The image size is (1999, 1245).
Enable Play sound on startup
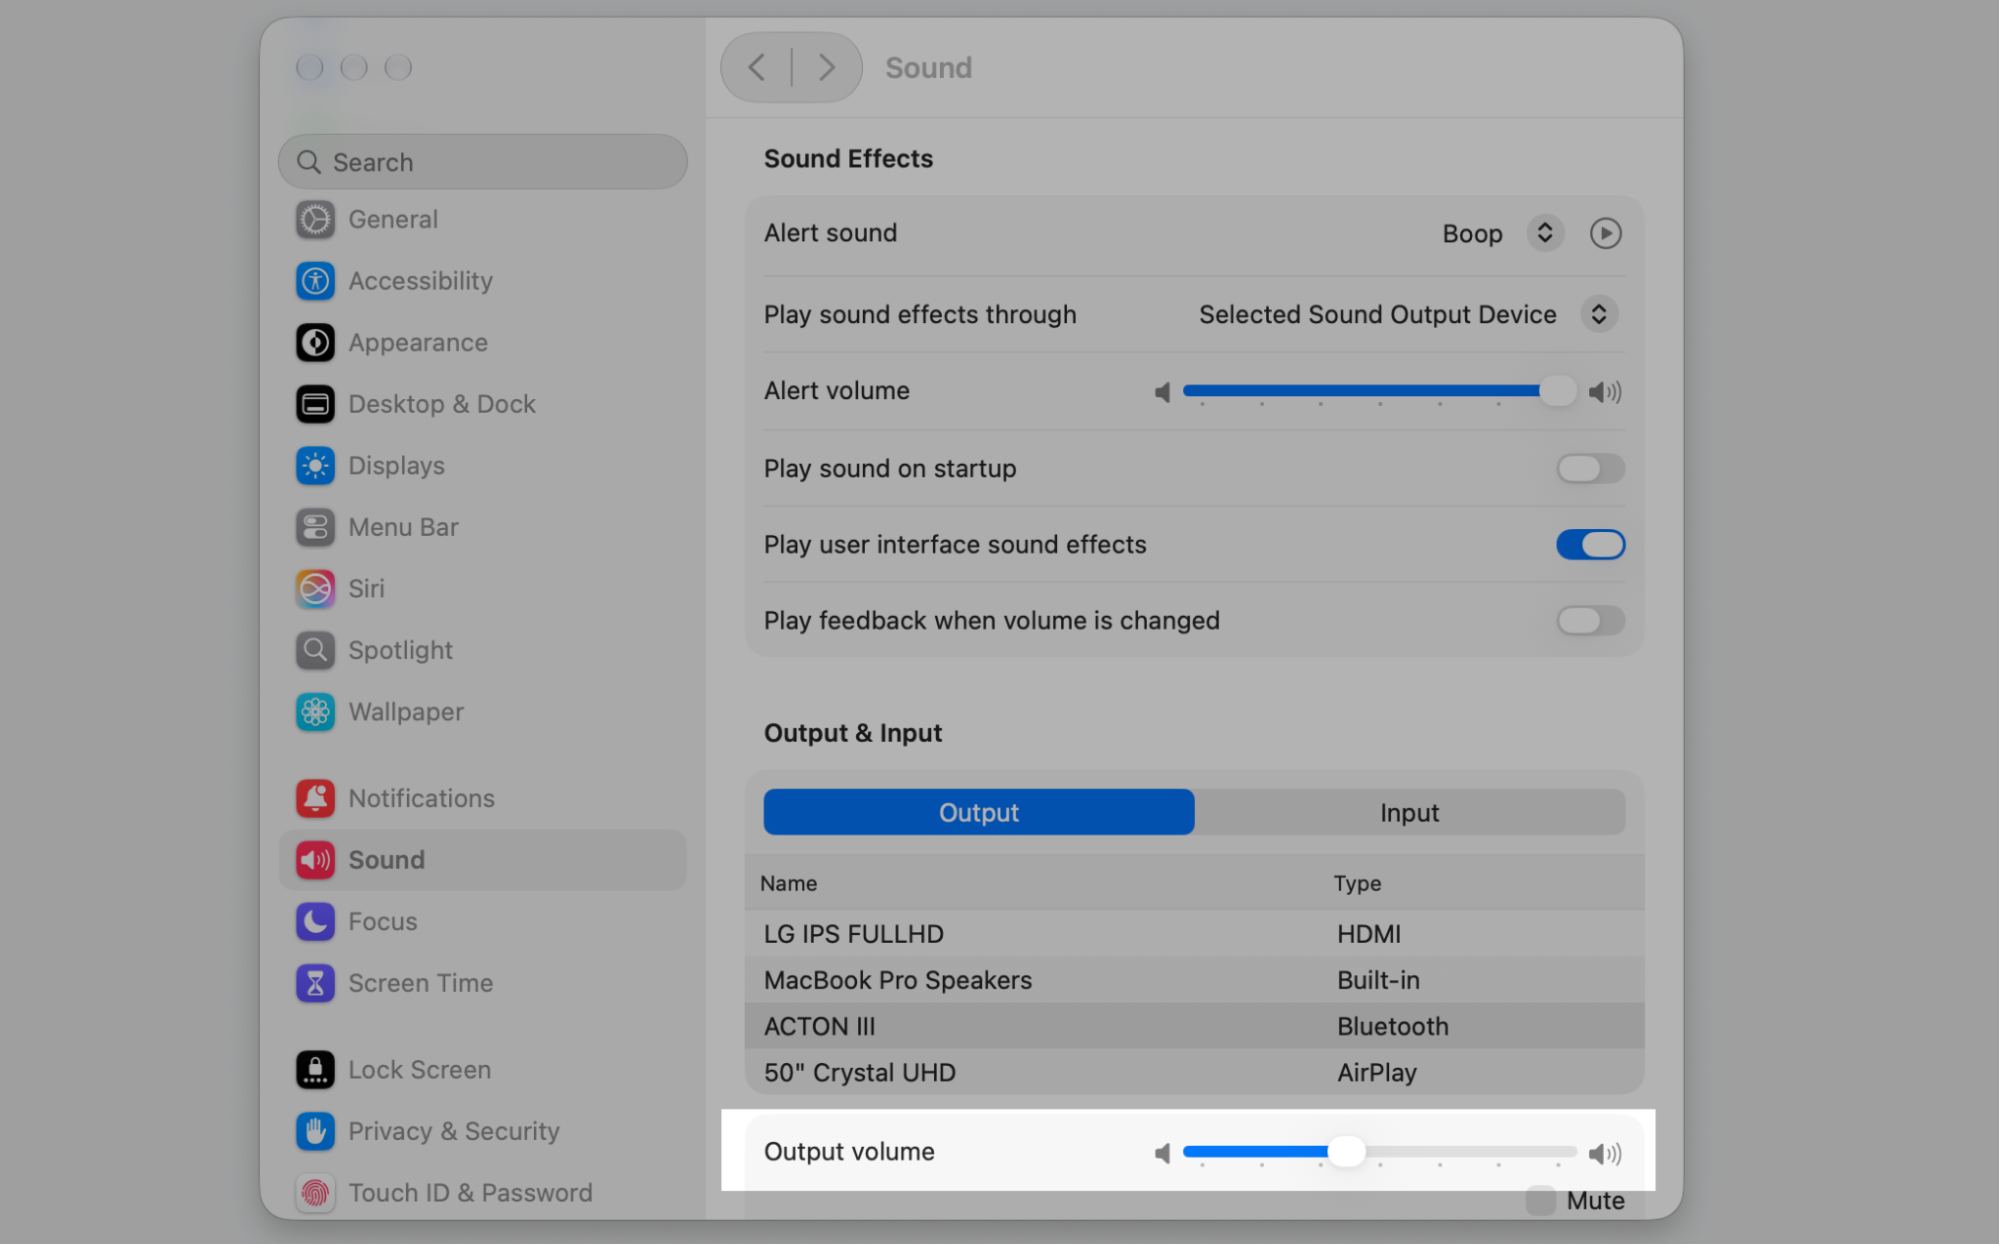[1590, 469]
